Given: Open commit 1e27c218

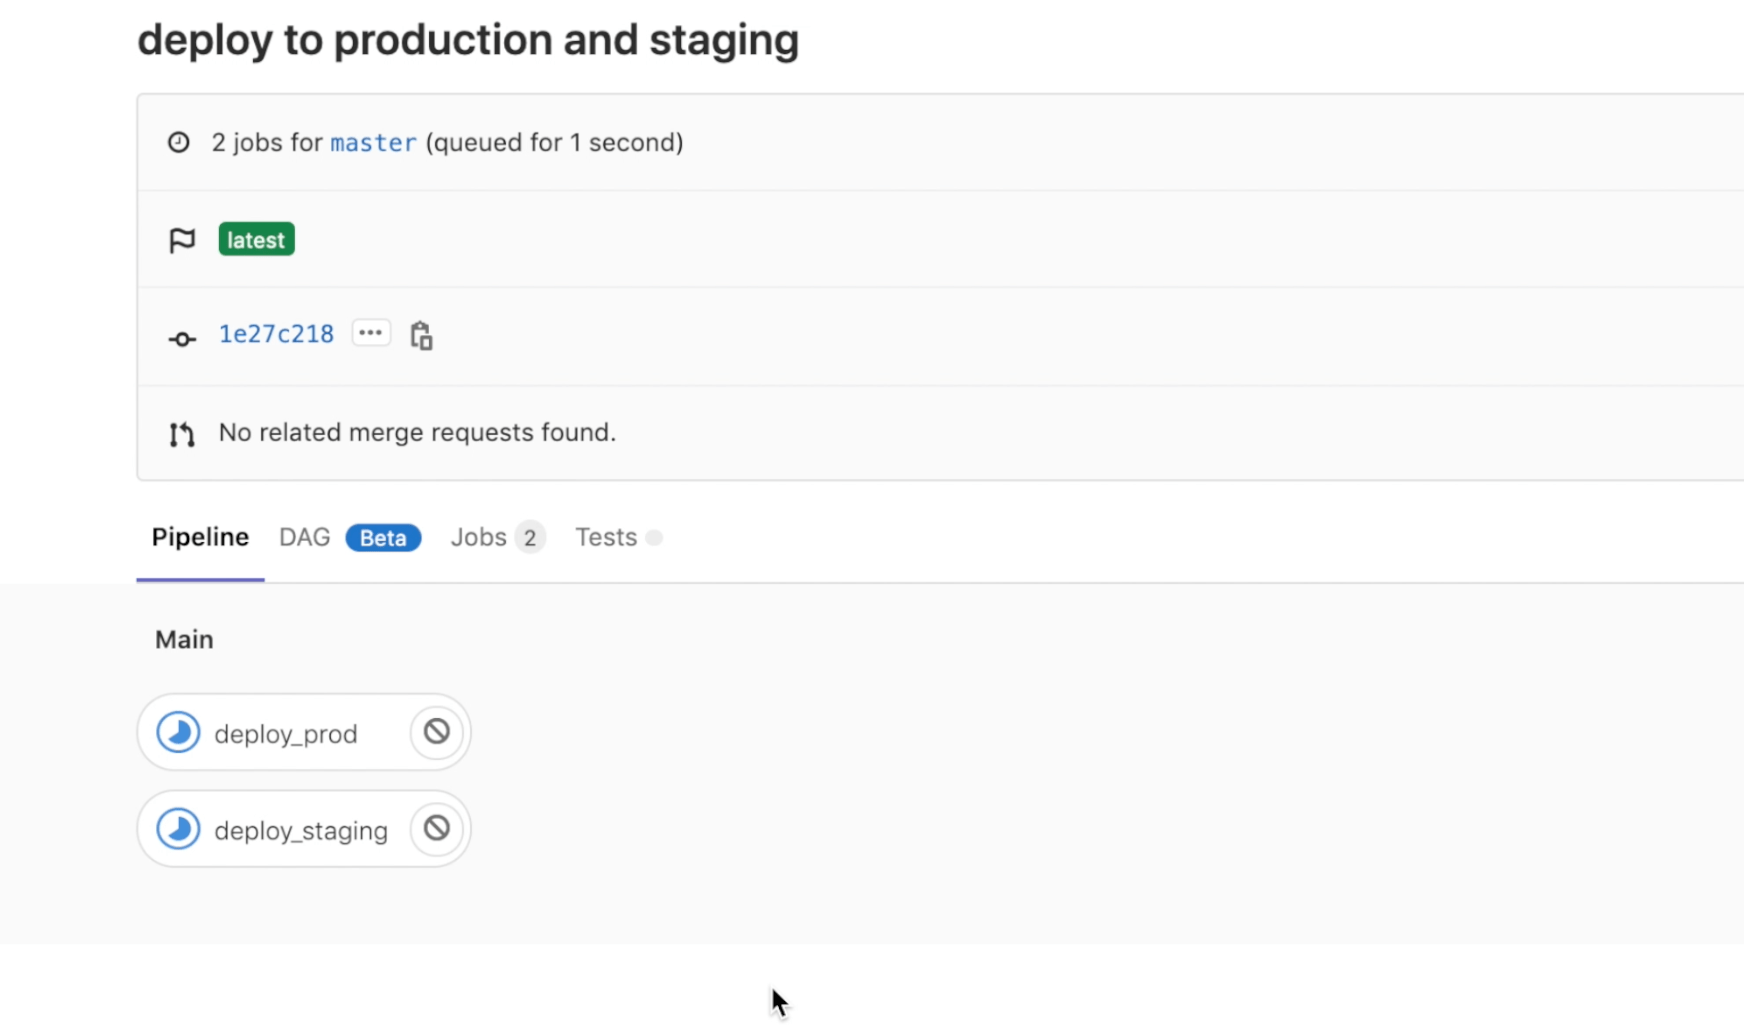Looking at the screenshot, I should [x=275, y=334].
